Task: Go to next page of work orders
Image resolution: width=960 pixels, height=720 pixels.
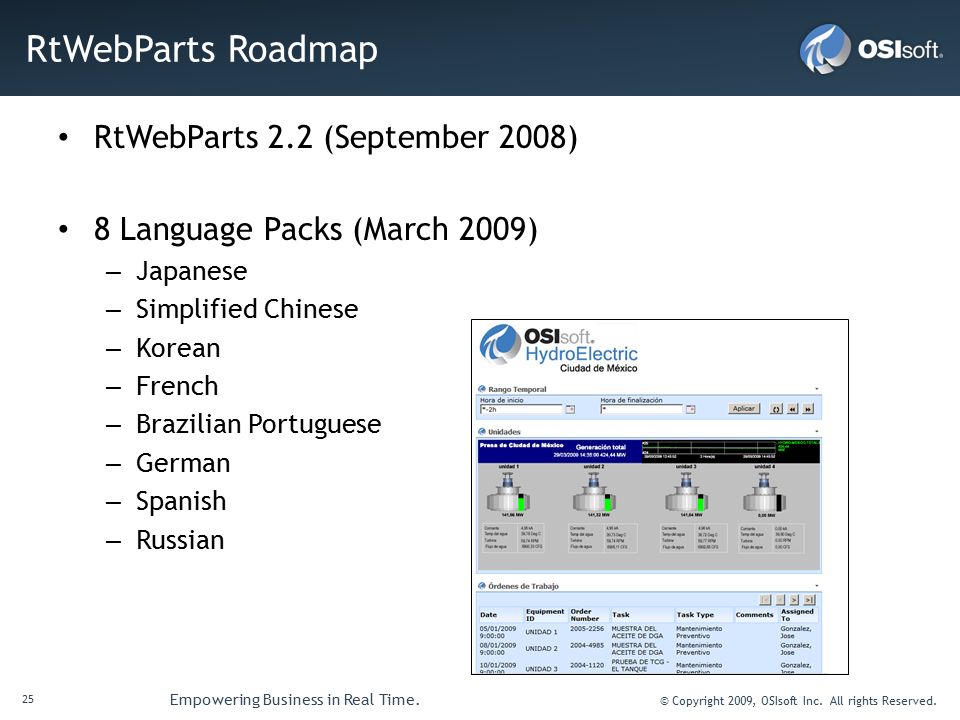Action: [794, 600]
